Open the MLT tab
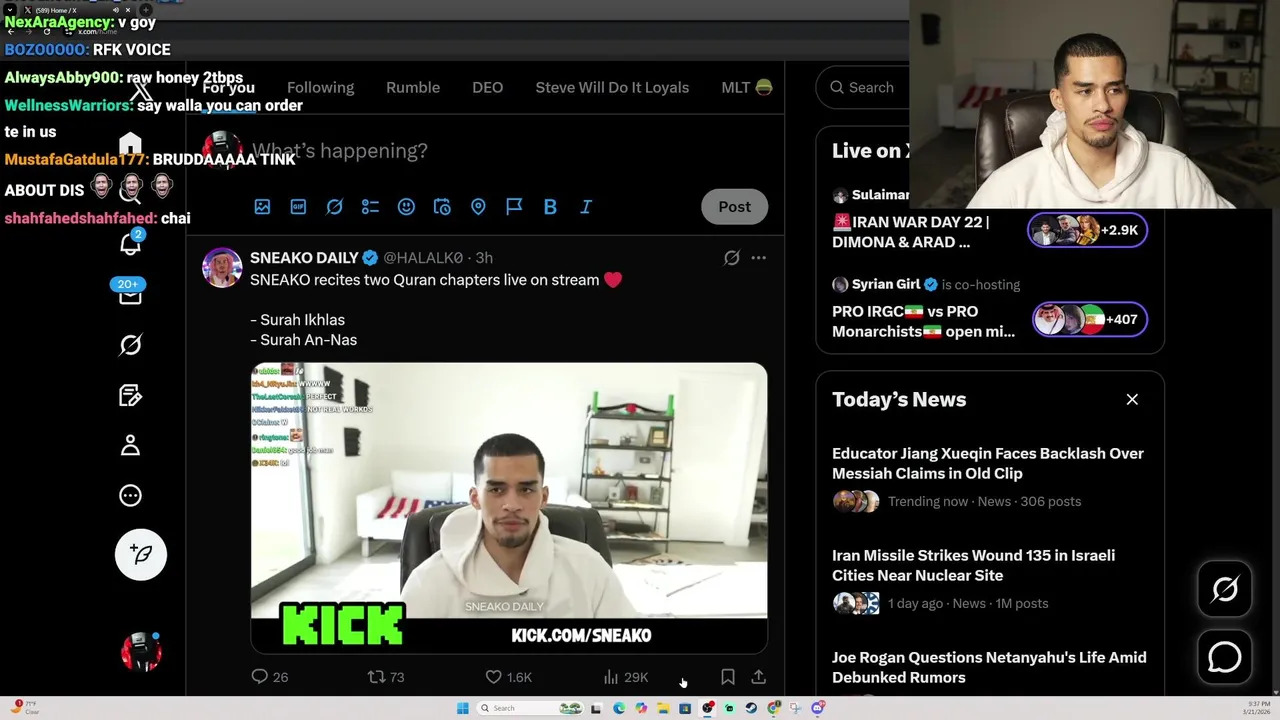The height and width of the screenshot is (720, 1280). pyautogui.click(x=746, y=87)
